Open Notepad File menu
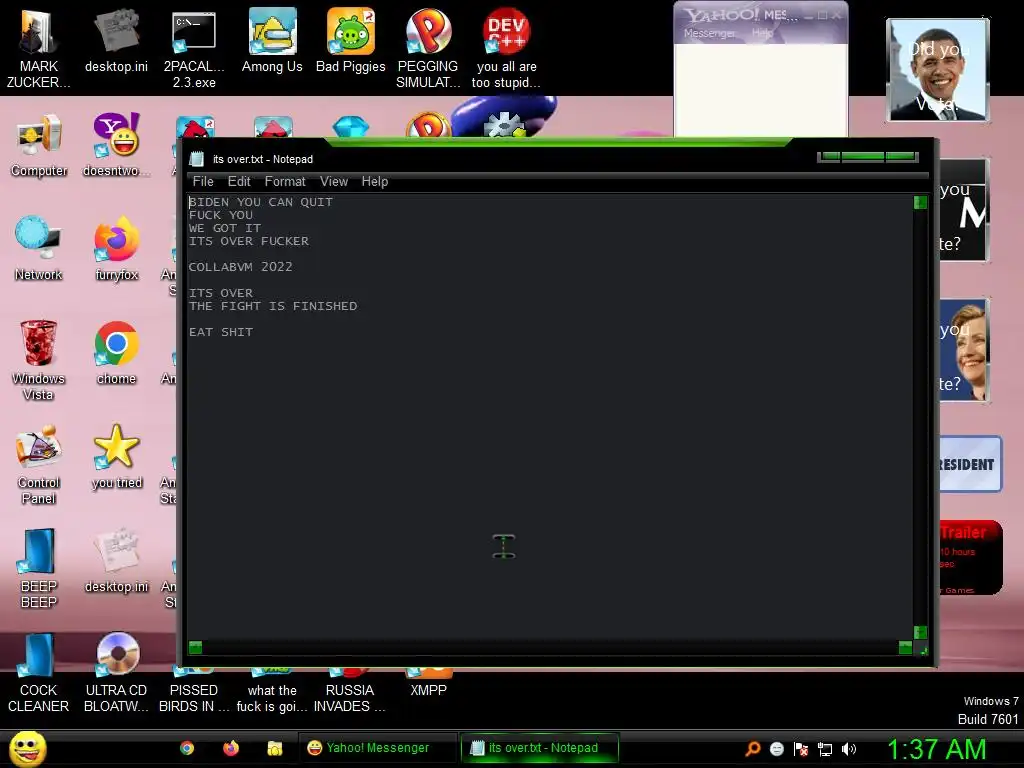The width and height of the screenshot is (1024, 768). click(203, 182)
